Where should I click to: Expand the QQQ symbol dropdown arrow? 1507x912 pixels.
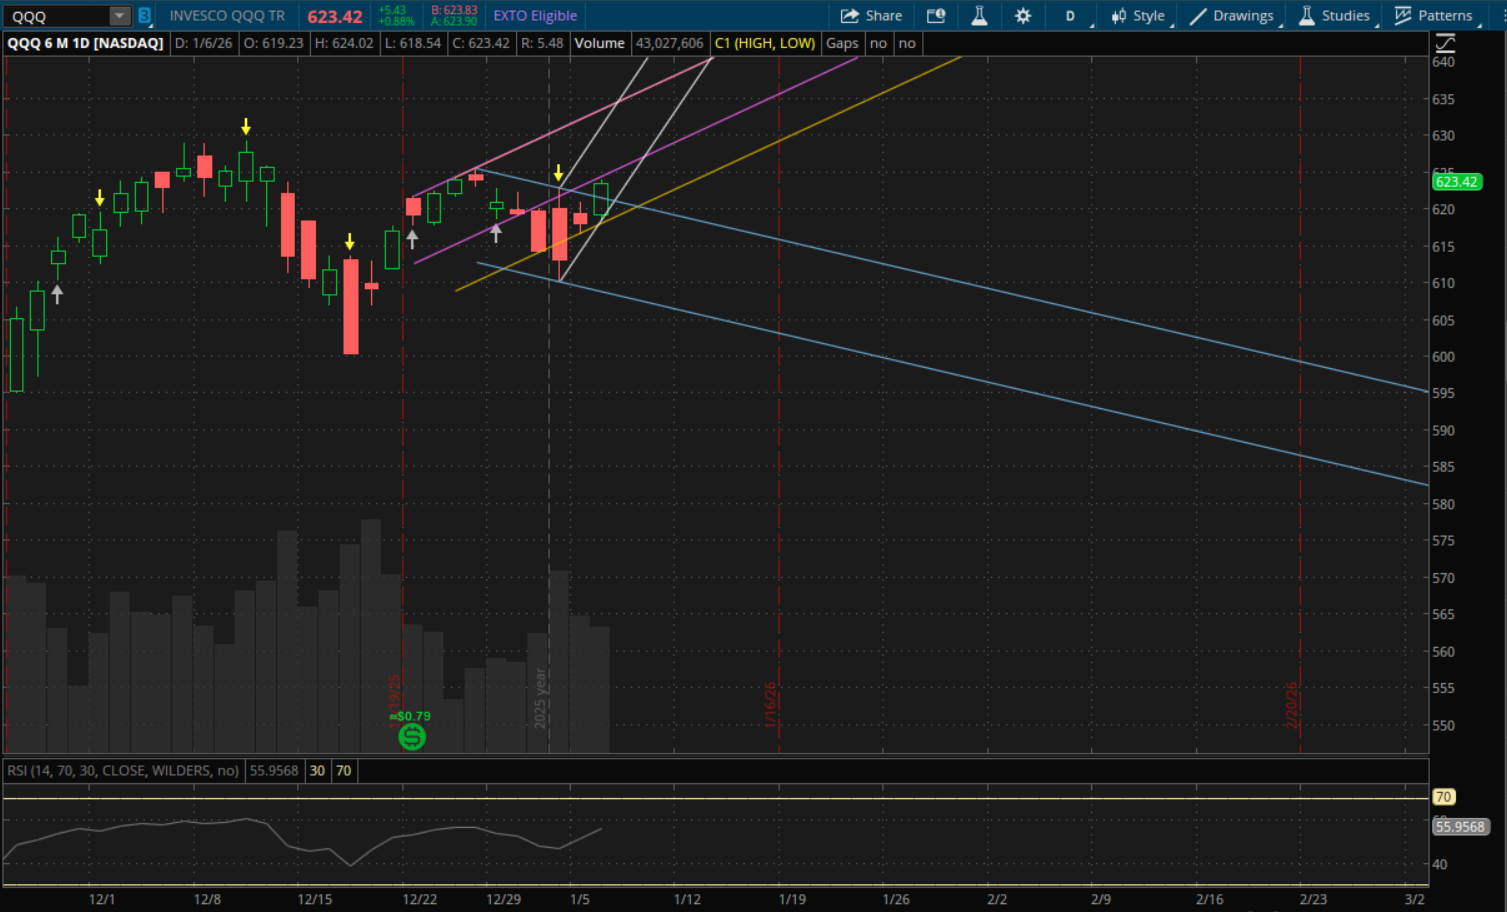(x=119, y=16)
